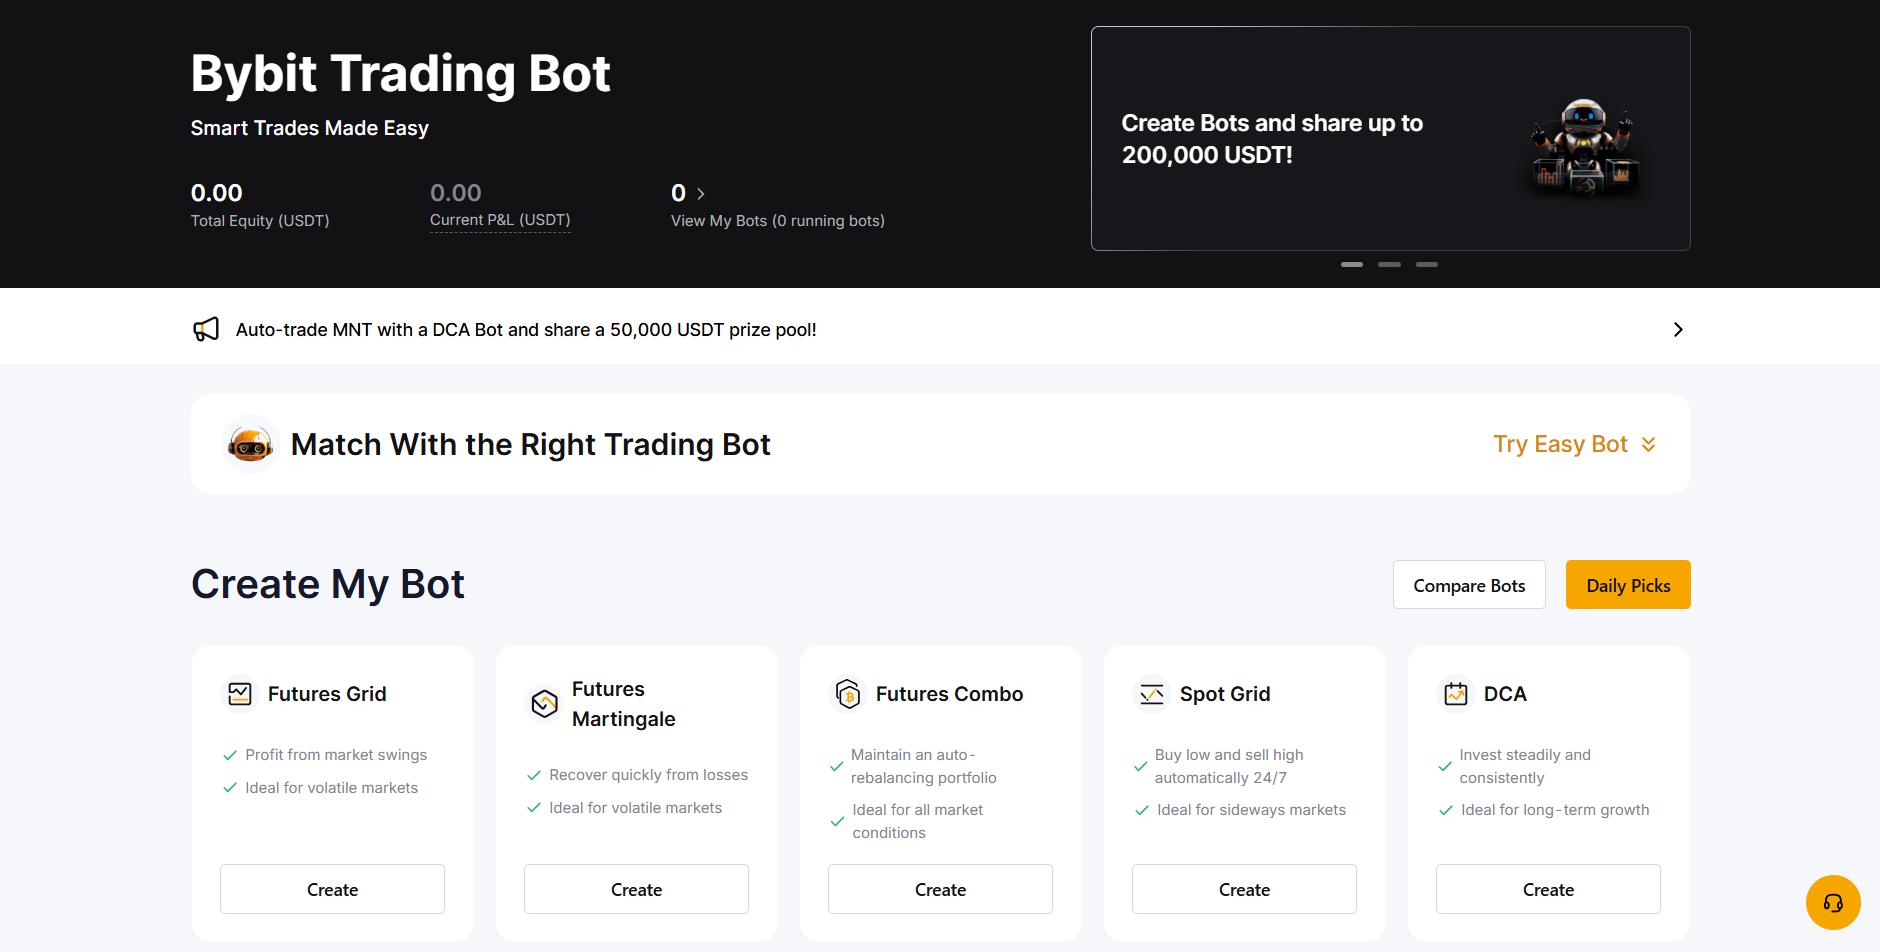The image size is (1880, 952).
Task: Click the Current P&L (USDT) link
Action: point(500,219)
